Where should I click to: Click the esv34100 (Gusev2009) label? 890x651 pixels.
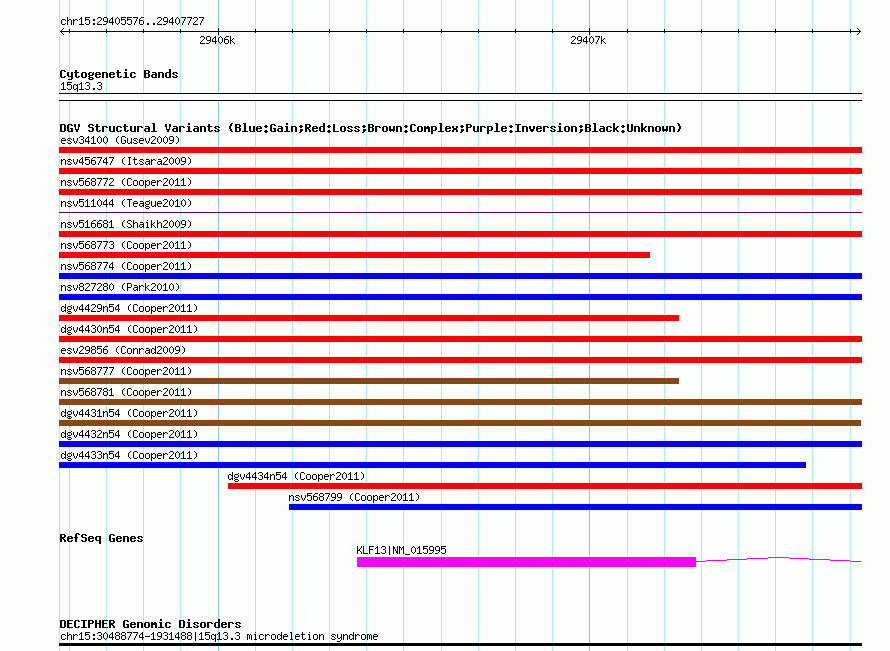point(120,140)
